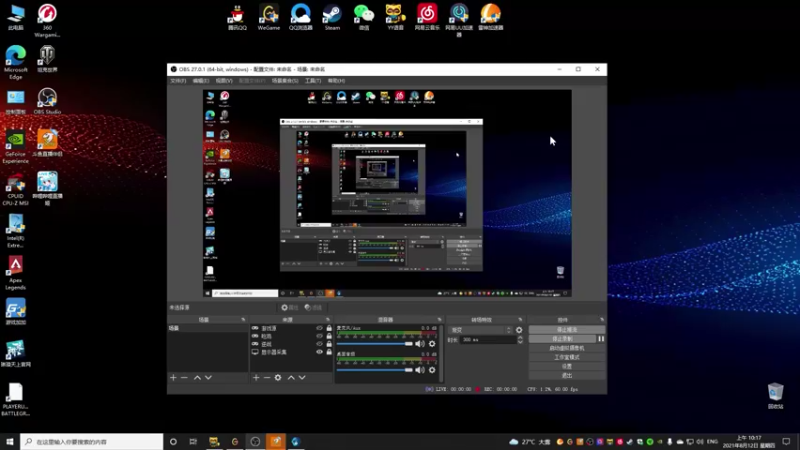Click the 启动虚拟摄像机 virtual camera button
The height and width of the screenshot is (450, 800).
coord(567,348)
